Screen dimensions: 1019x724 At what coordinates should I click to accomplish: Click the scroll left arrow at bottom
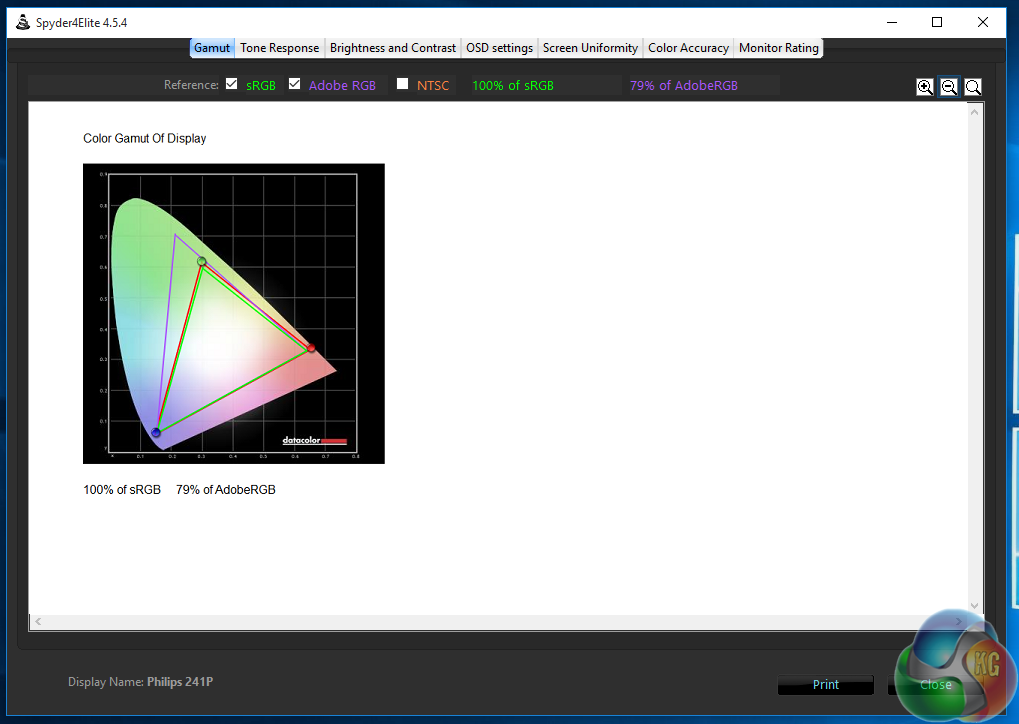tap(37, 622)
